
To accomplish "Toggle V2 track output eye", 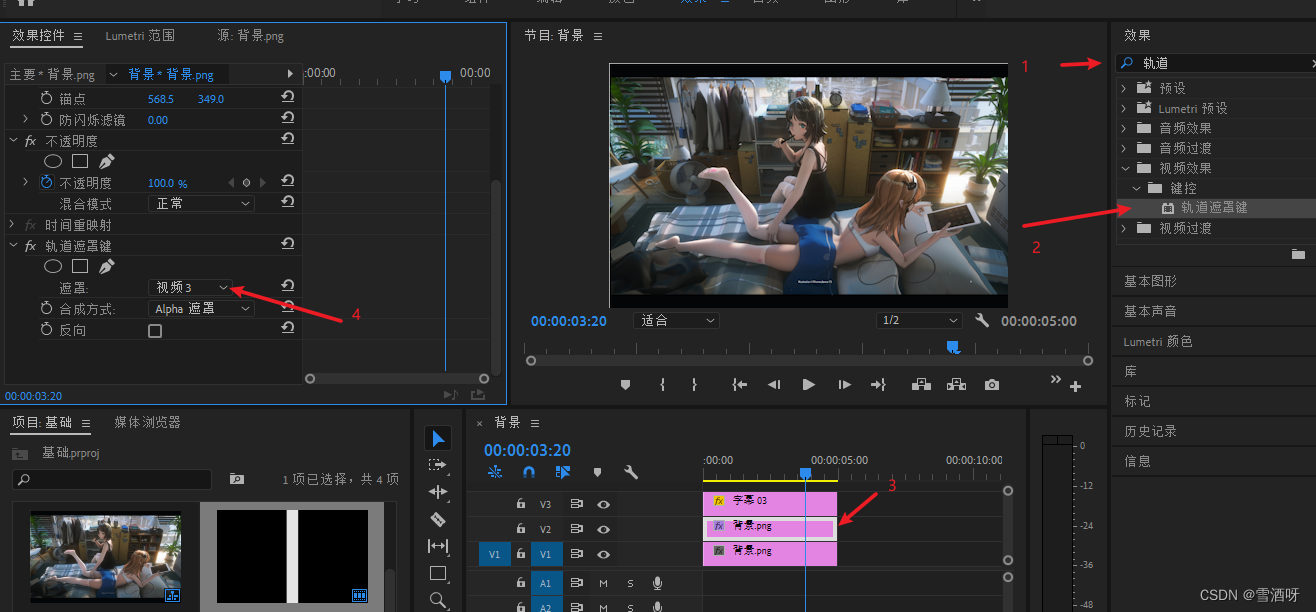I will (x=603, y=529).
